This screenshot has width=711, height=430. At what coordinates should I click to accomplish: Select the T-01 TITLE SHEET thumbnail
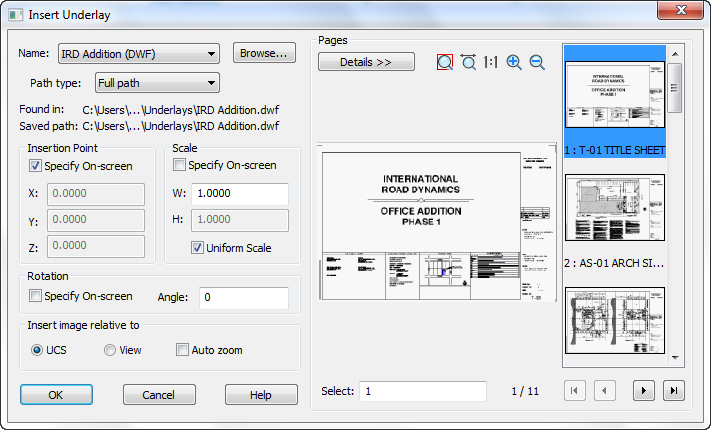[615, 95]
